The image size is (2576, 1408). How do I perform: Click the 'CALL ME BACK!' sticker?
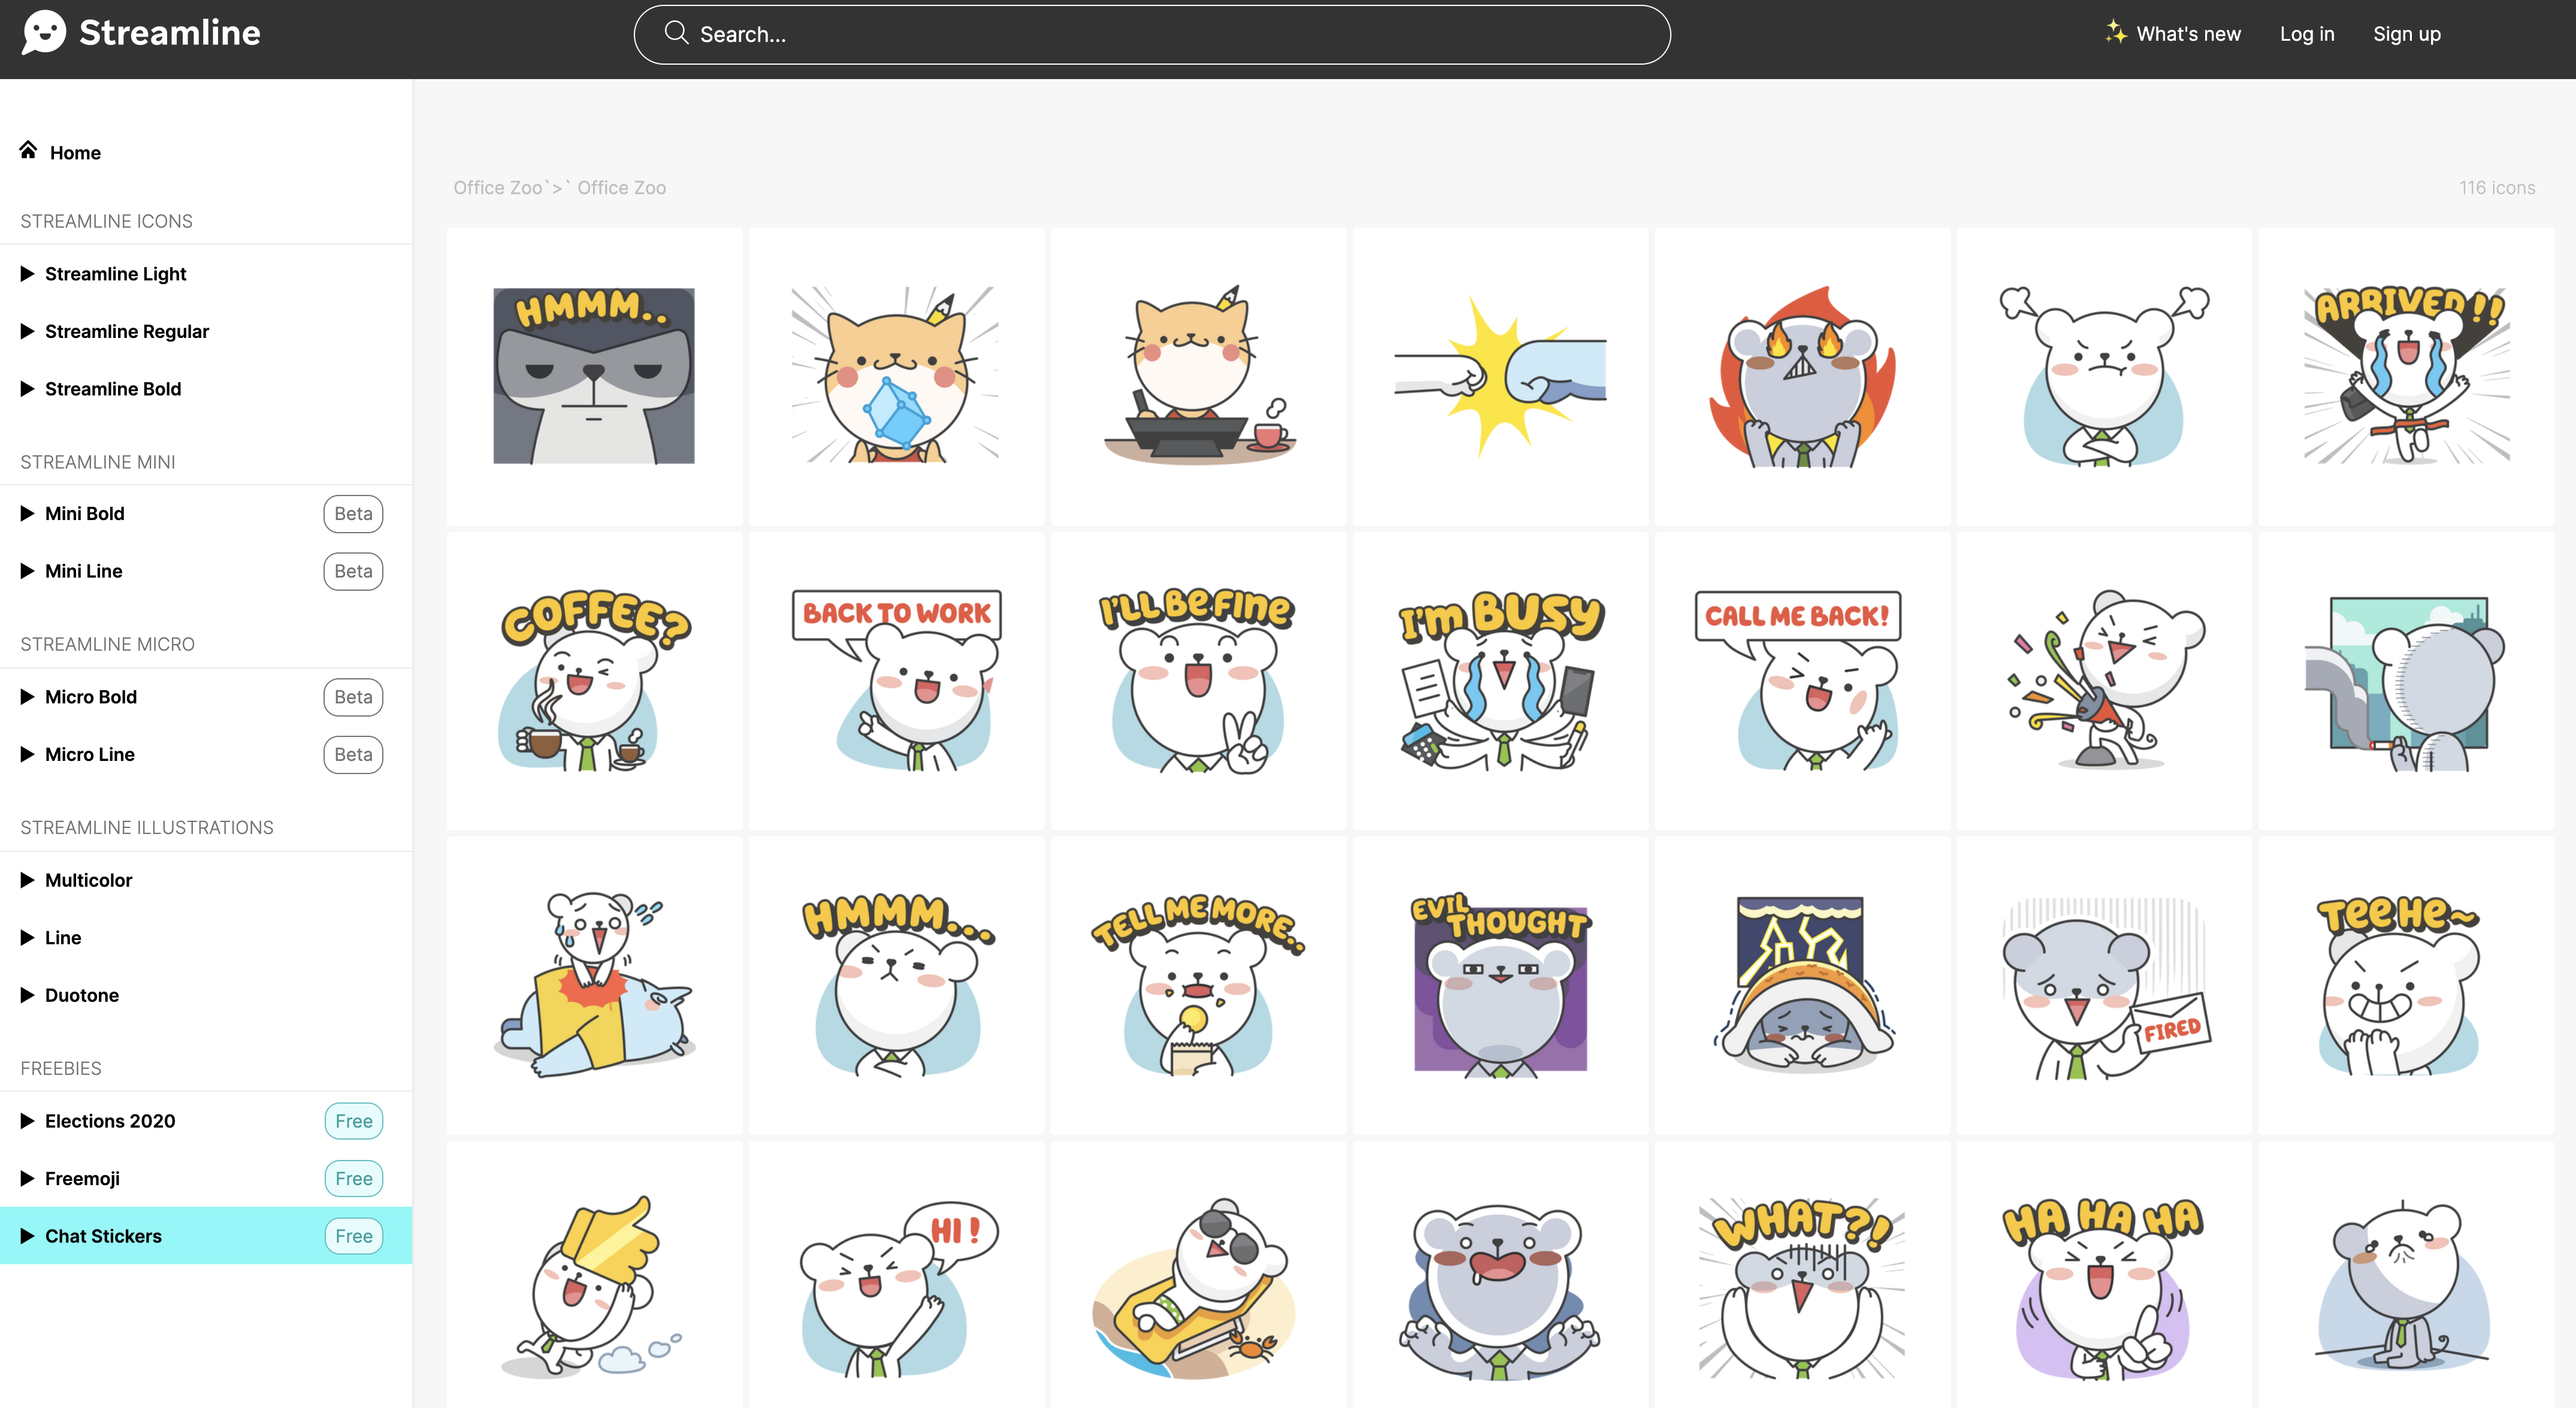(1802, 680)
